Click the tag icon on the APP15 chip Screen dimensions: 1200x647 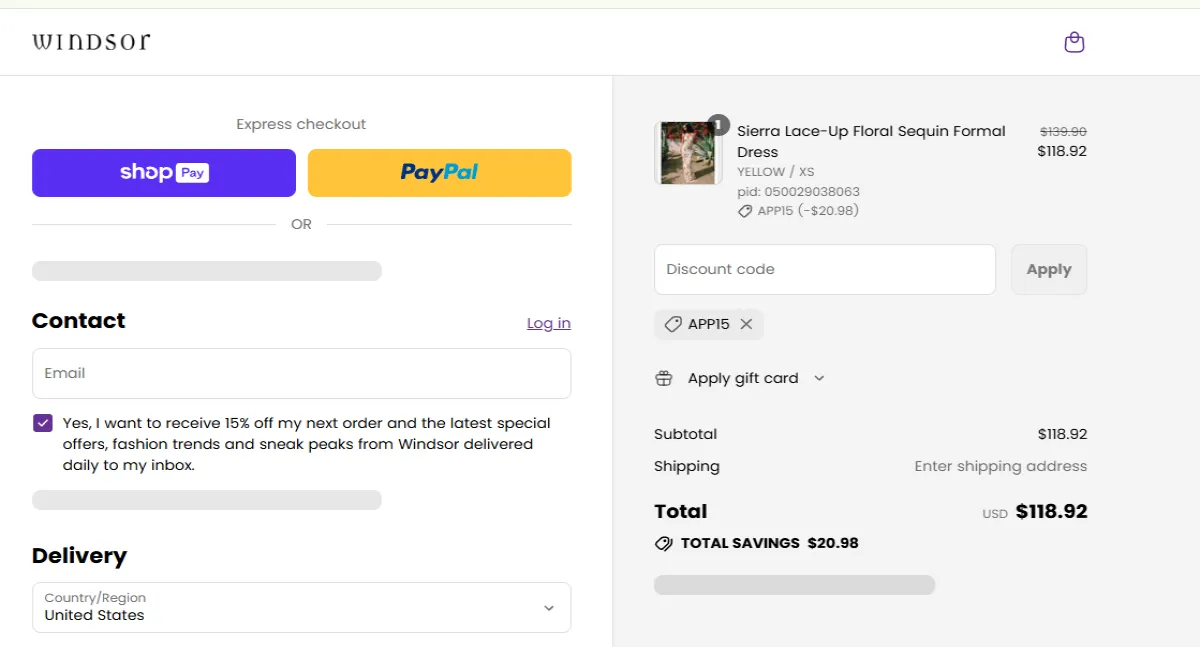tap(672, 324)
